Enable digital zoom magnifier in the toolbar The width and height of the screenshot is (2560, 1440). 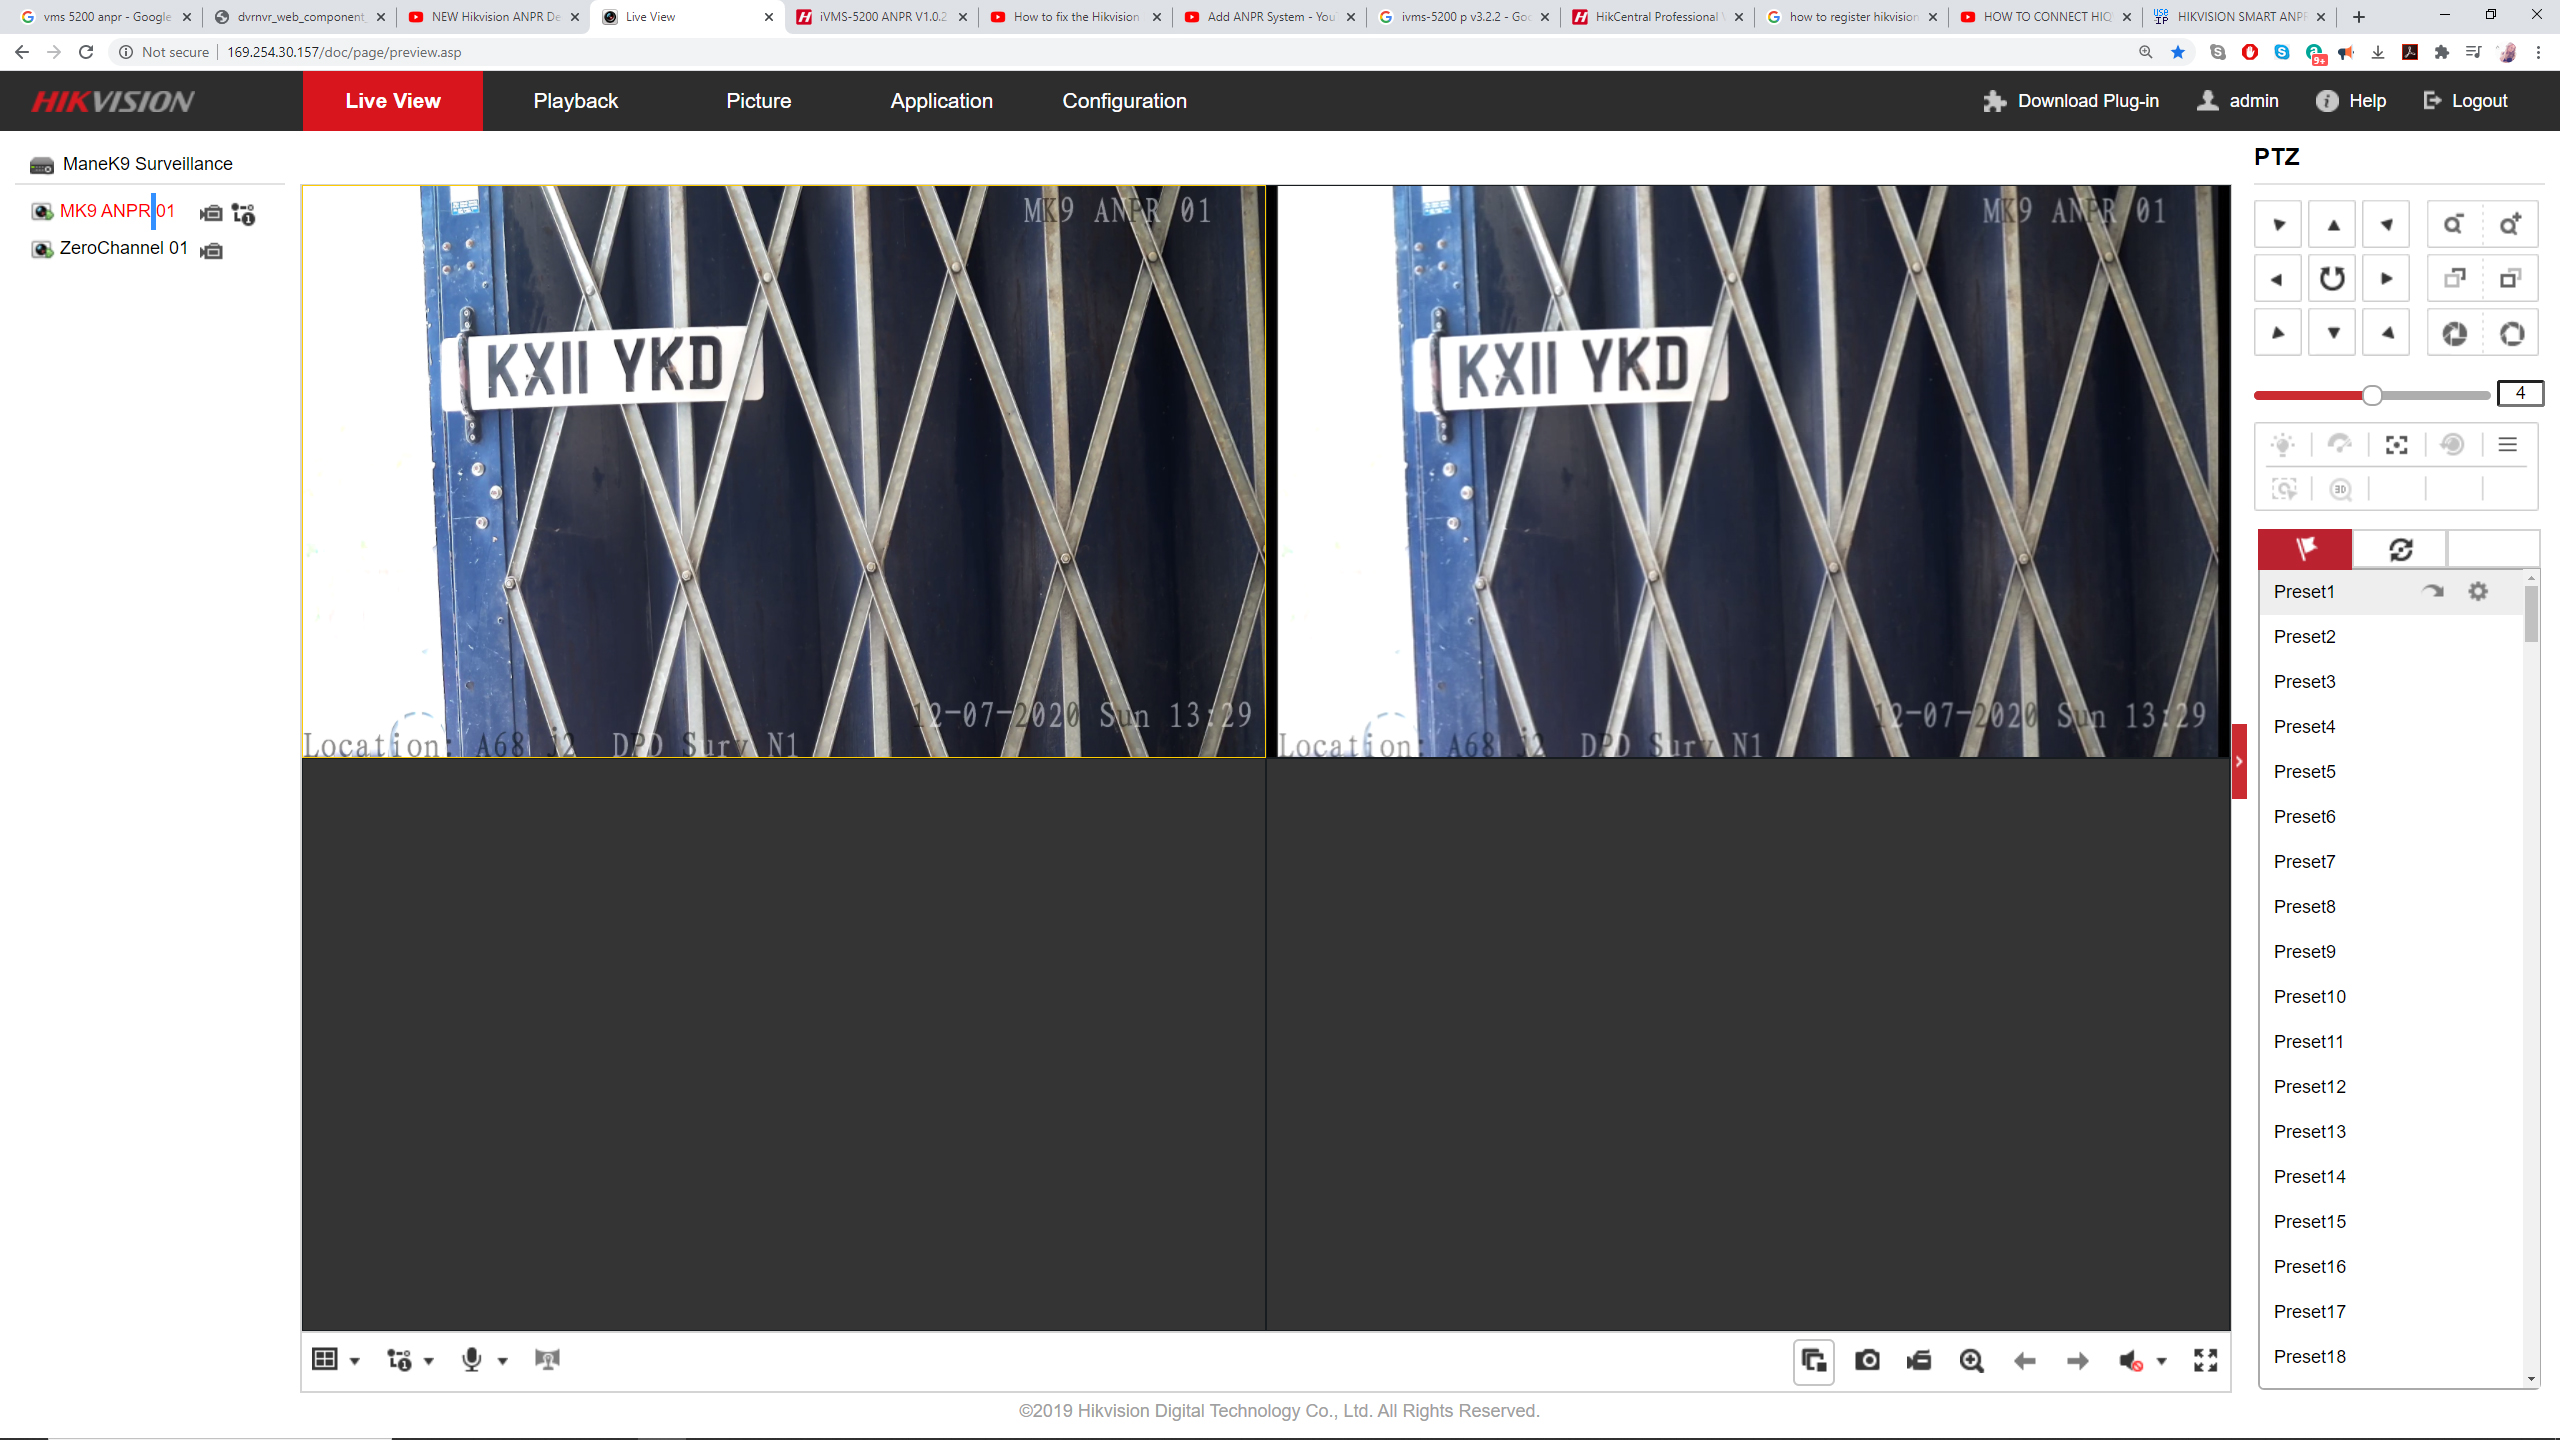[1971, 1360]
